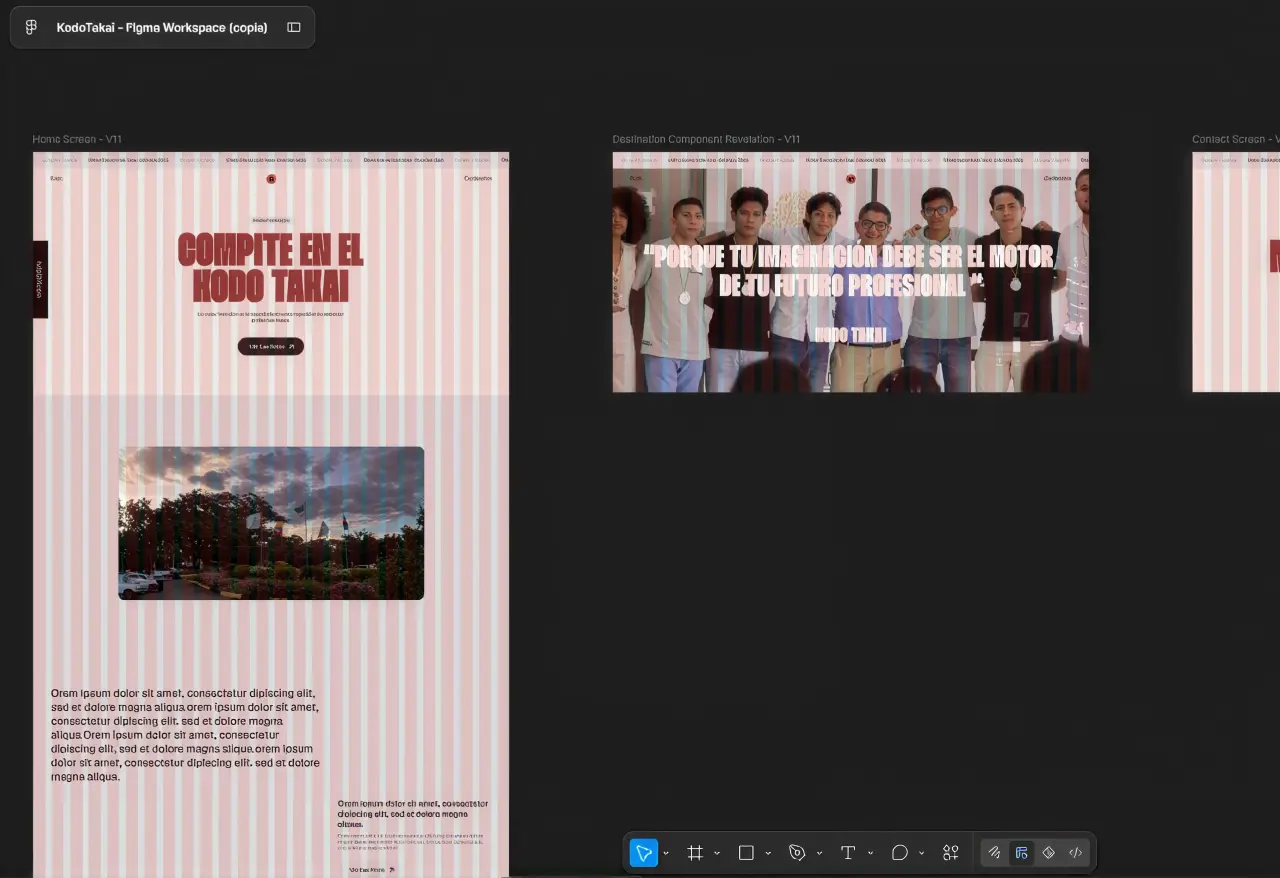Image resolution: width=1280 pixels, height=878 pixels.
Task: Select the Comment tool
Action: [899, 853]
